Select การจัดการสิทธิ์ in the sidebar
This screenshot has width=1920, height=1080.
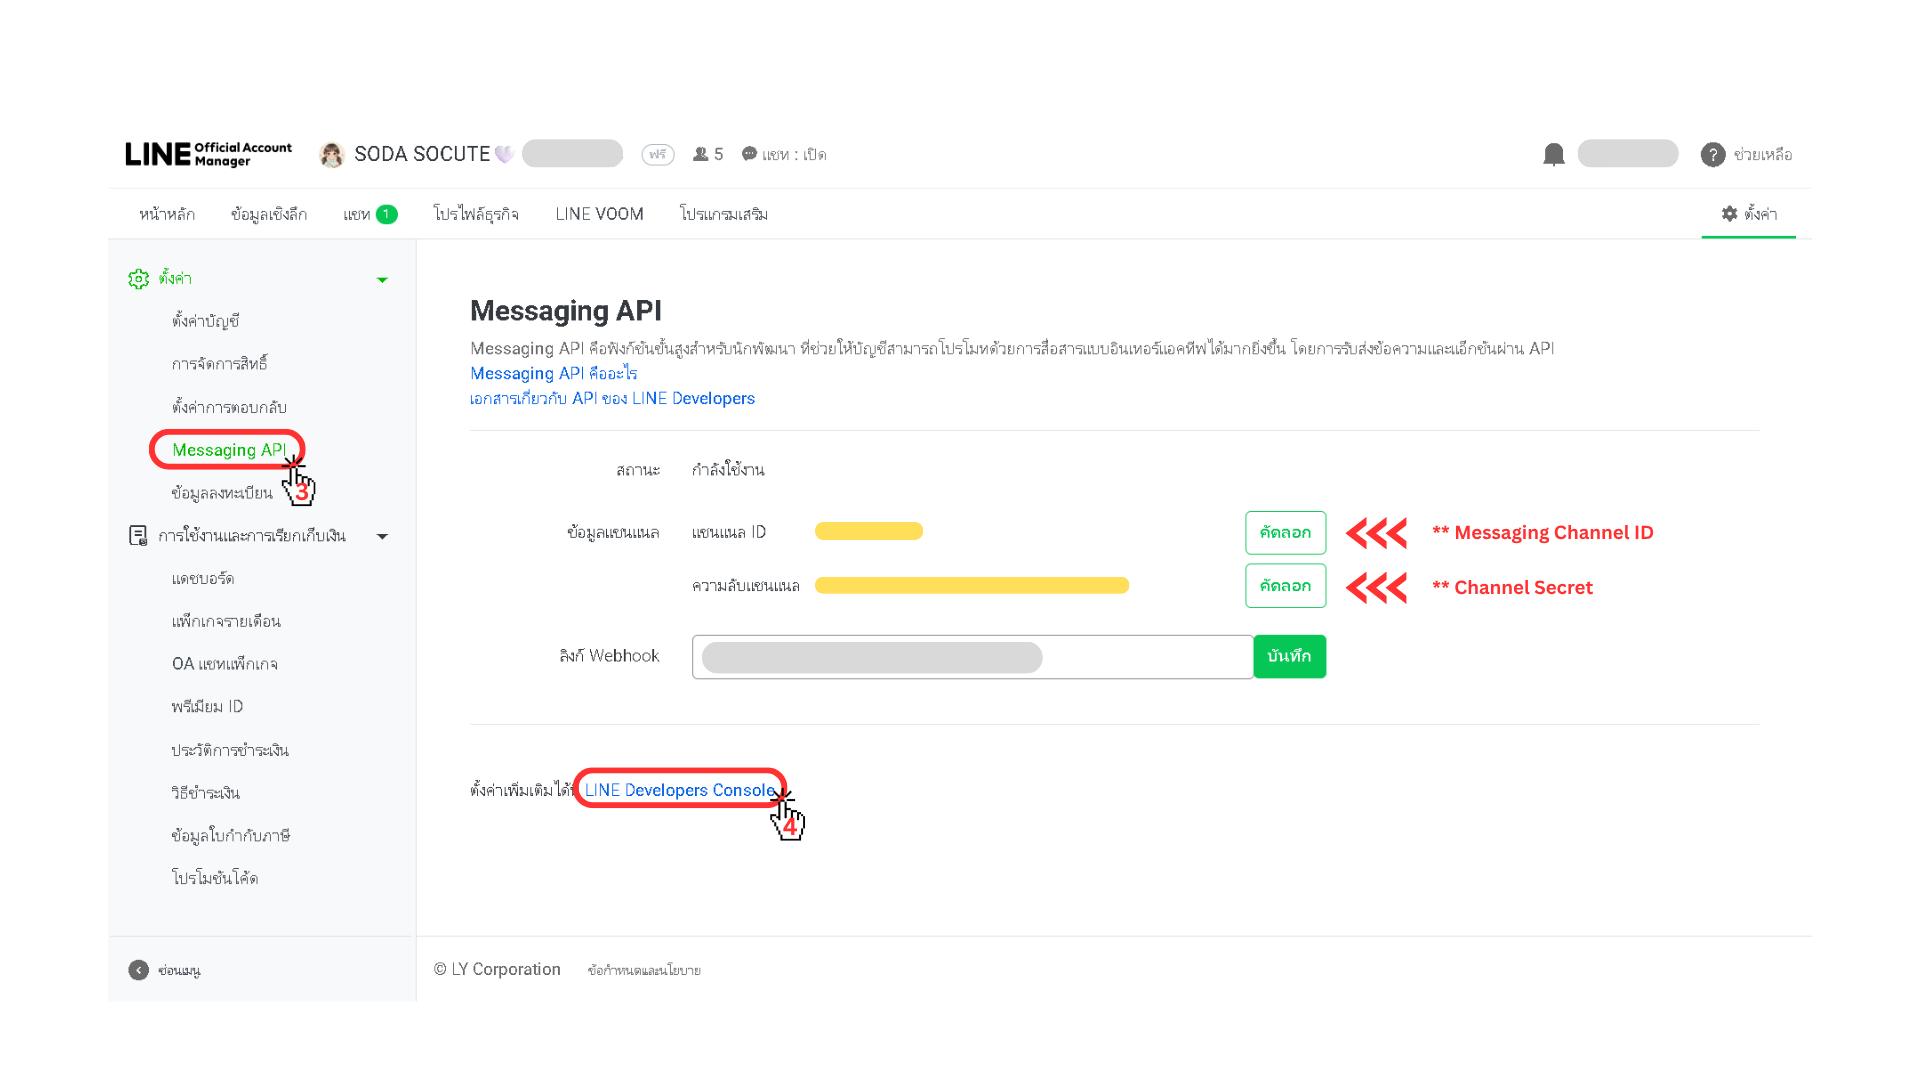point(219,364)
